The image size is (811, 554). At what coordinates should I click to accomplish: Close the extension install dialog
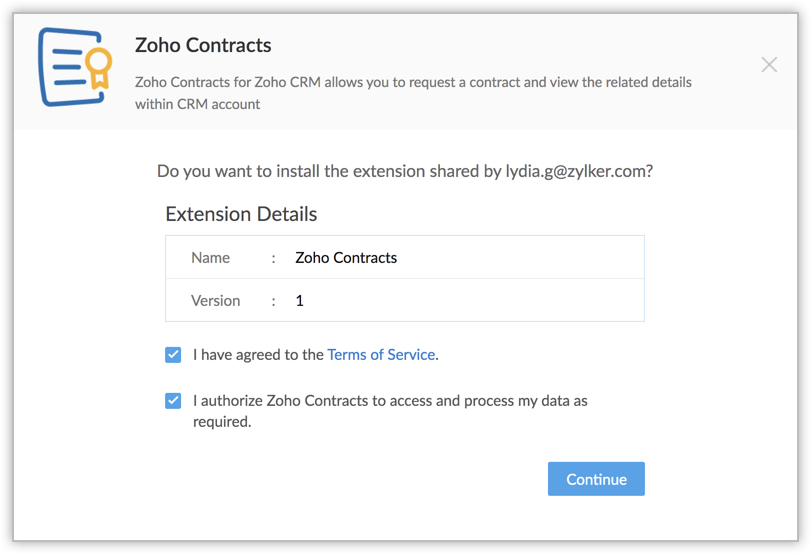tap(768, 65)
